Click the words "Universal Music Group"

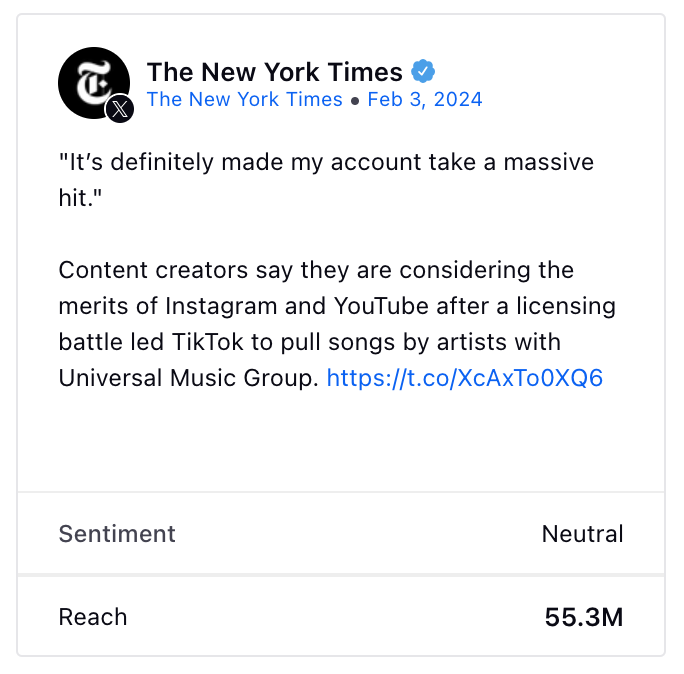188,378
